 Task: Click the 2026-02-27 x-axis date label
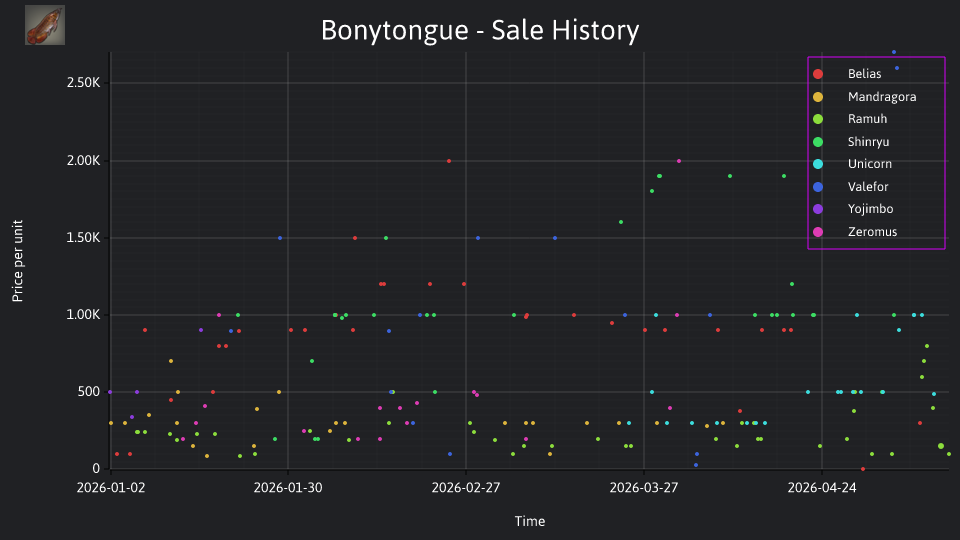(466, 488)
